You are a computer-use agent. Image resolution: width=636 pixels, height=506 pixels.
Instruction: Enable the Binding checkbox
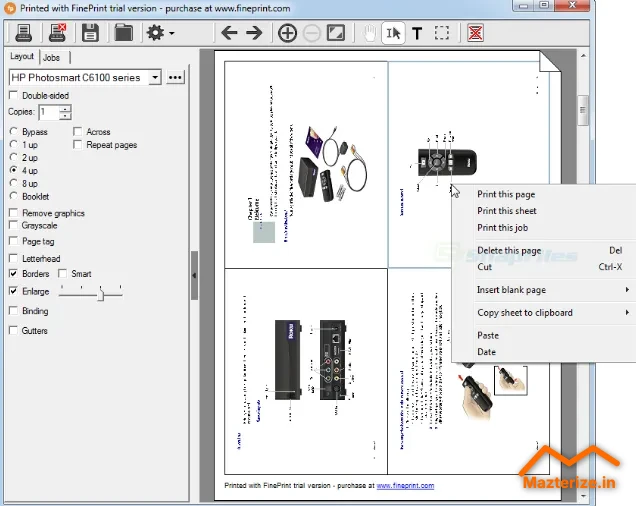(13, 311)
